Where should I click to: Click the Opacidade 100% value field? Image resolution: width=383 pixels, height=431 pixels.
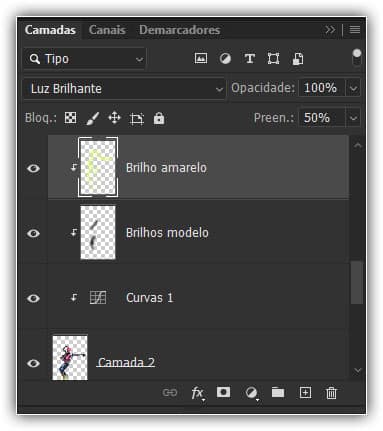322,88
